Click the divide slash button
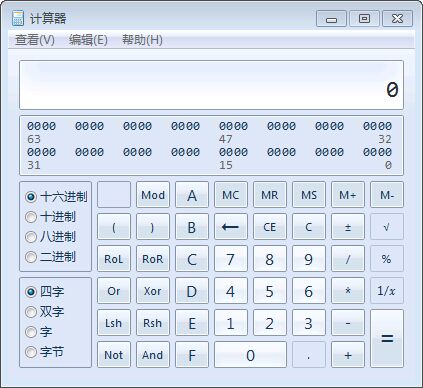This screenshot has height=388, width=423. click(x=348, y=259)
